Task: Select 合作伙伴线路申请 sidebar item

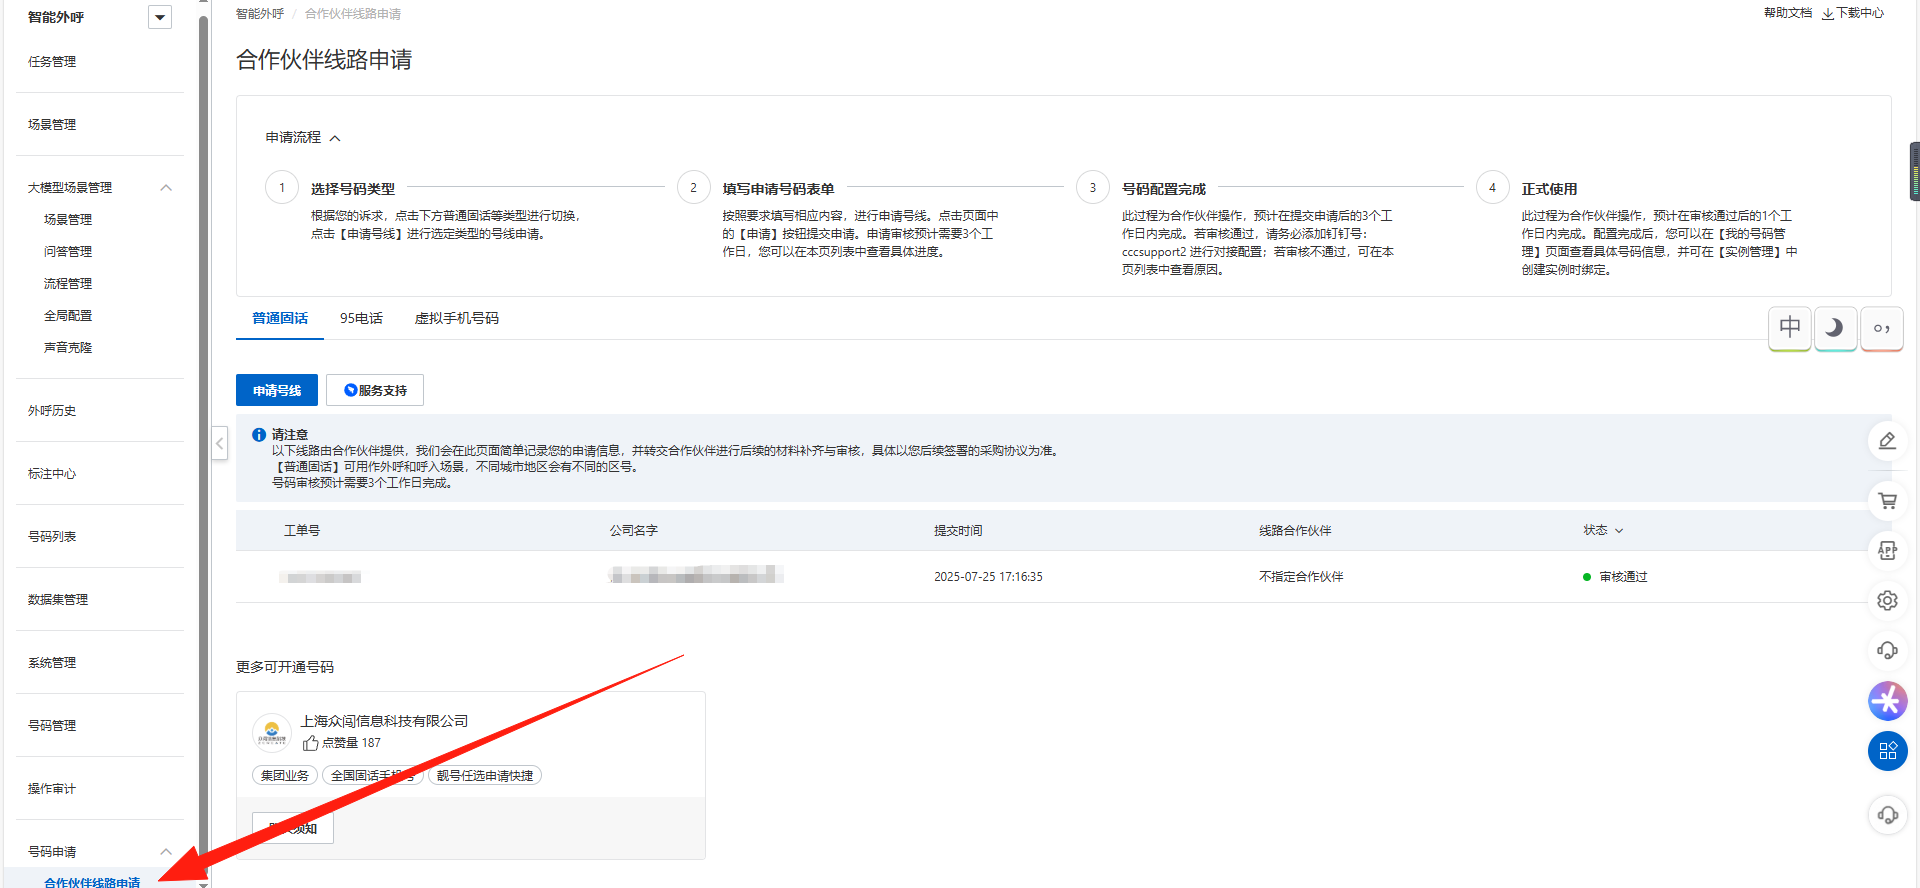Action: 92,882
